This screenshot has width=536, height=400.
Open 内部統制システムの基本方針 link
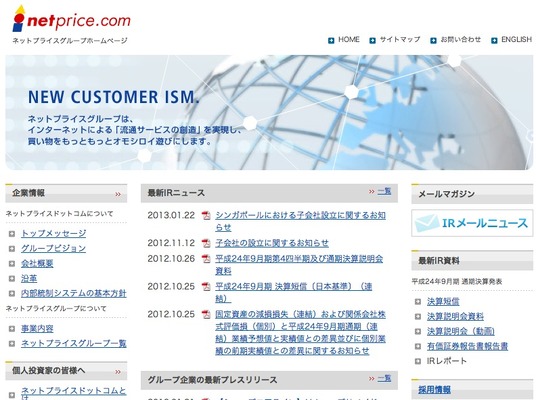coord(73,293)
